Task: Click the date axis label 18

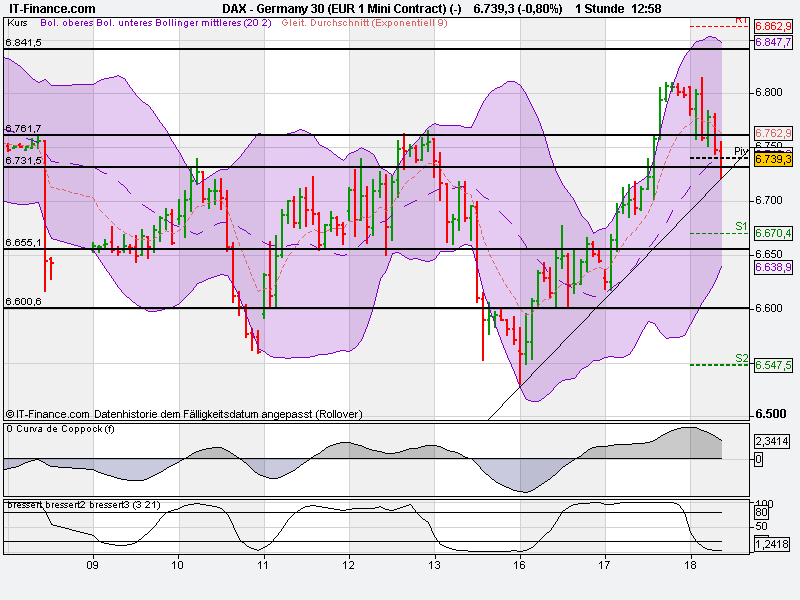Action: [690, 565]
